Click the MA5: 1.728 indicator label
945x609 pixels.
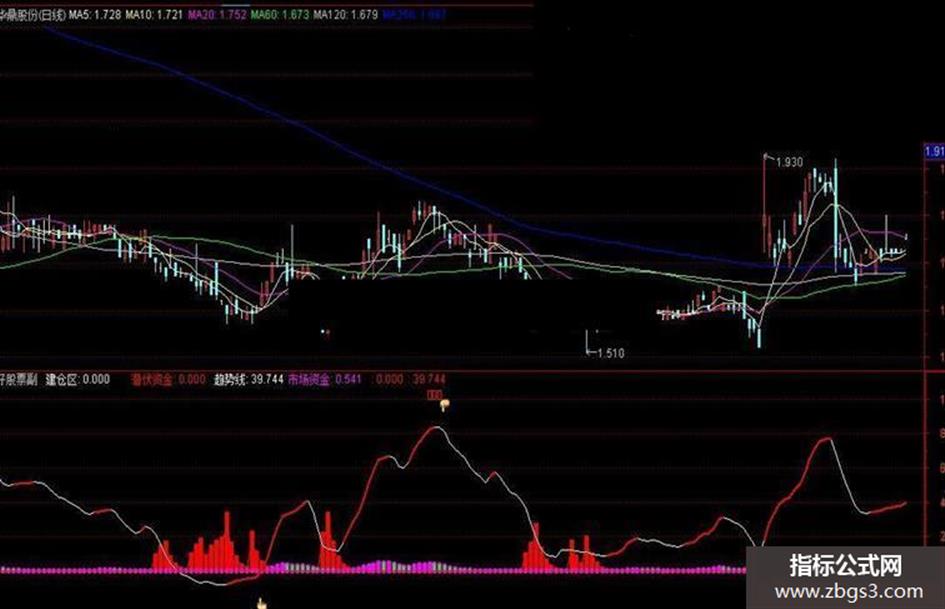95,14
